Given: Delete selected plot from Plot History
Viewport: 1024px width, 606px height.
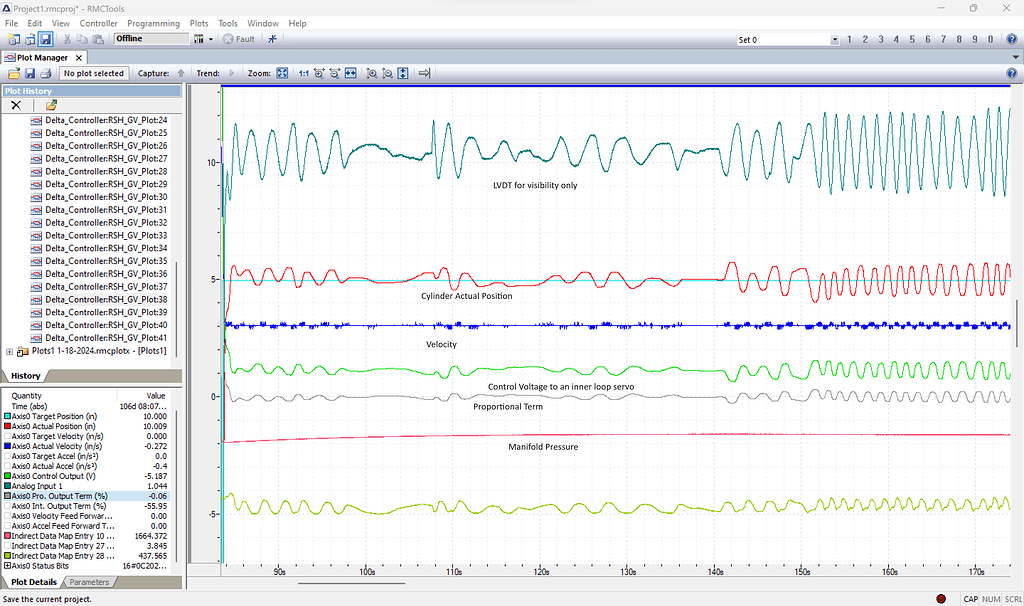Looking at the screenshot, I should [16, 104].
